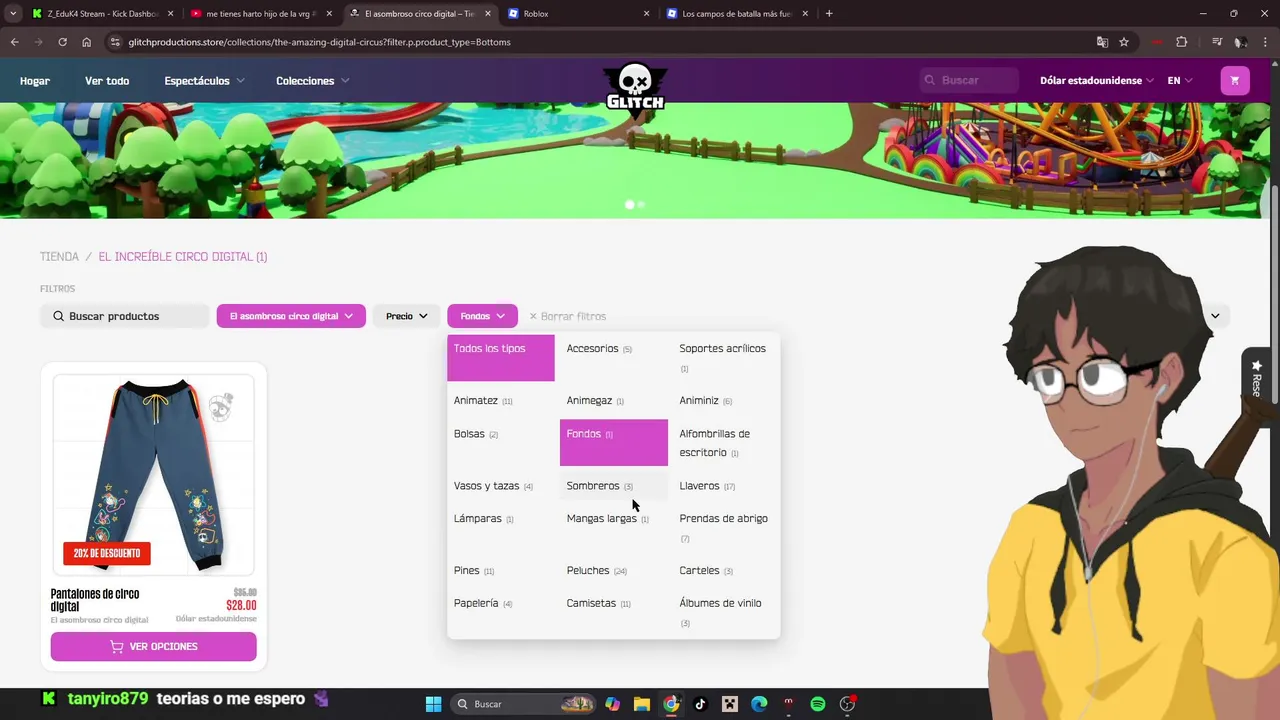Open a new browser tab
The image size is (1280, 720).
click(829, 14)
